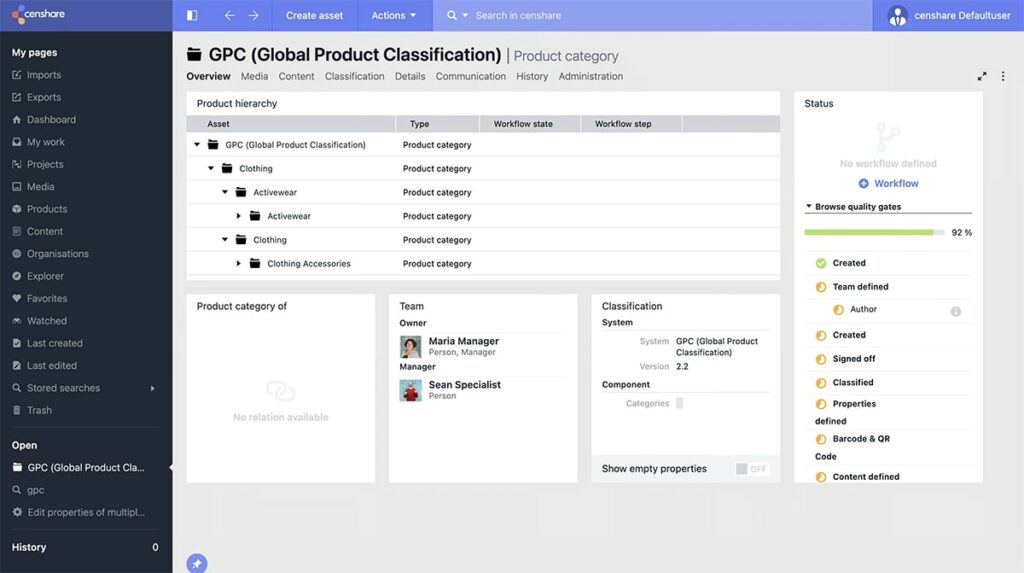1024x573 pixels.
Task: Open Edit properties of multipl... entry
Action: 86,512
